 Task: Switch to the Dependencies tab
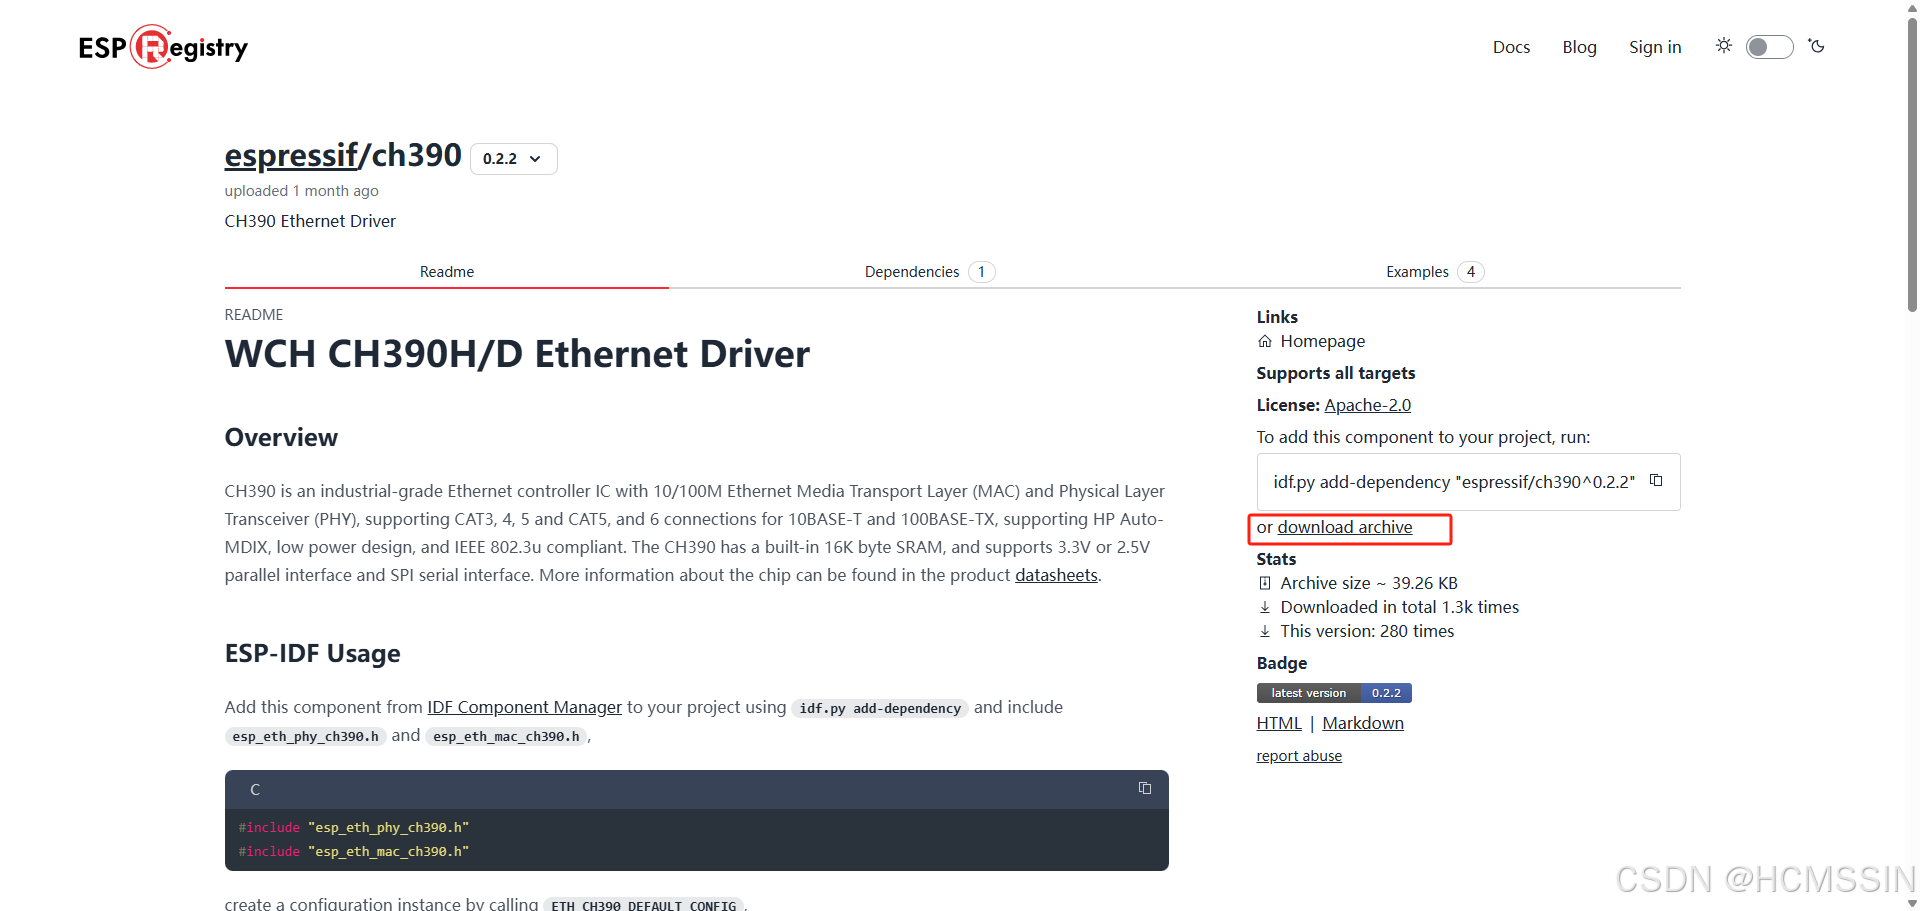tap(930, 272)
